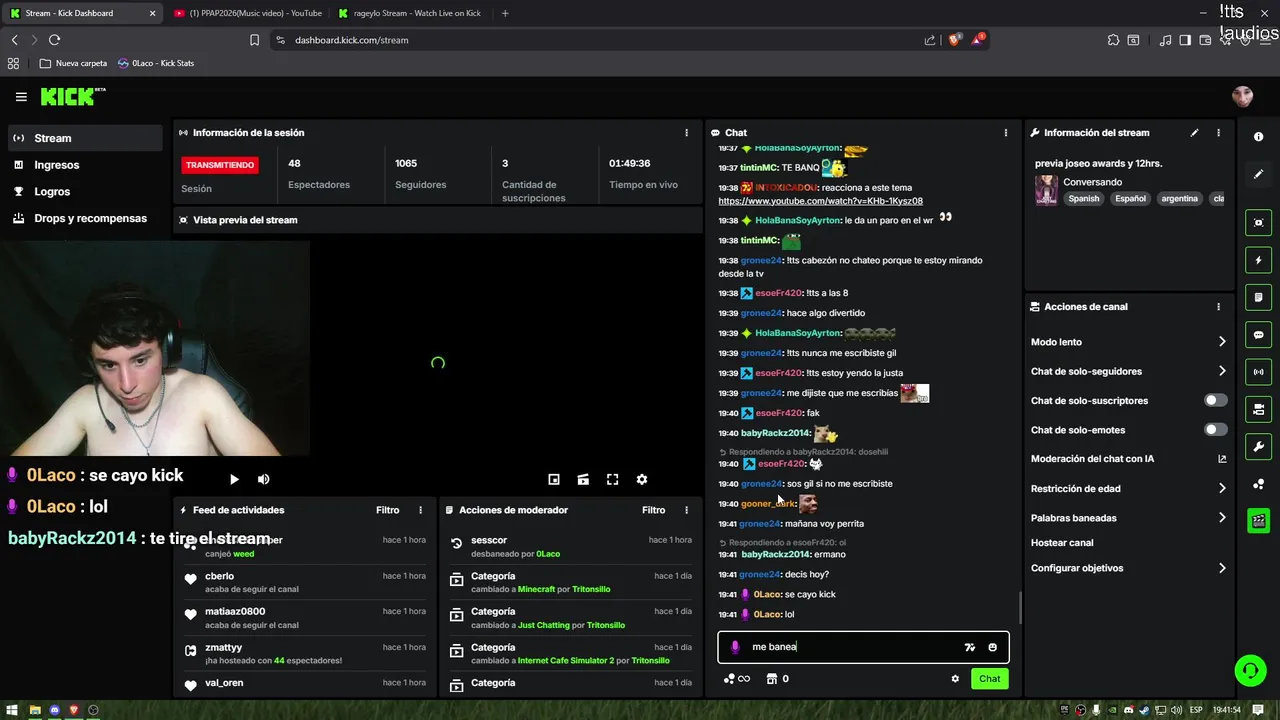Open the hamburger menu beside the Kick logo
This screenshot has width=1280, height=720.
[x=21, y=97]
